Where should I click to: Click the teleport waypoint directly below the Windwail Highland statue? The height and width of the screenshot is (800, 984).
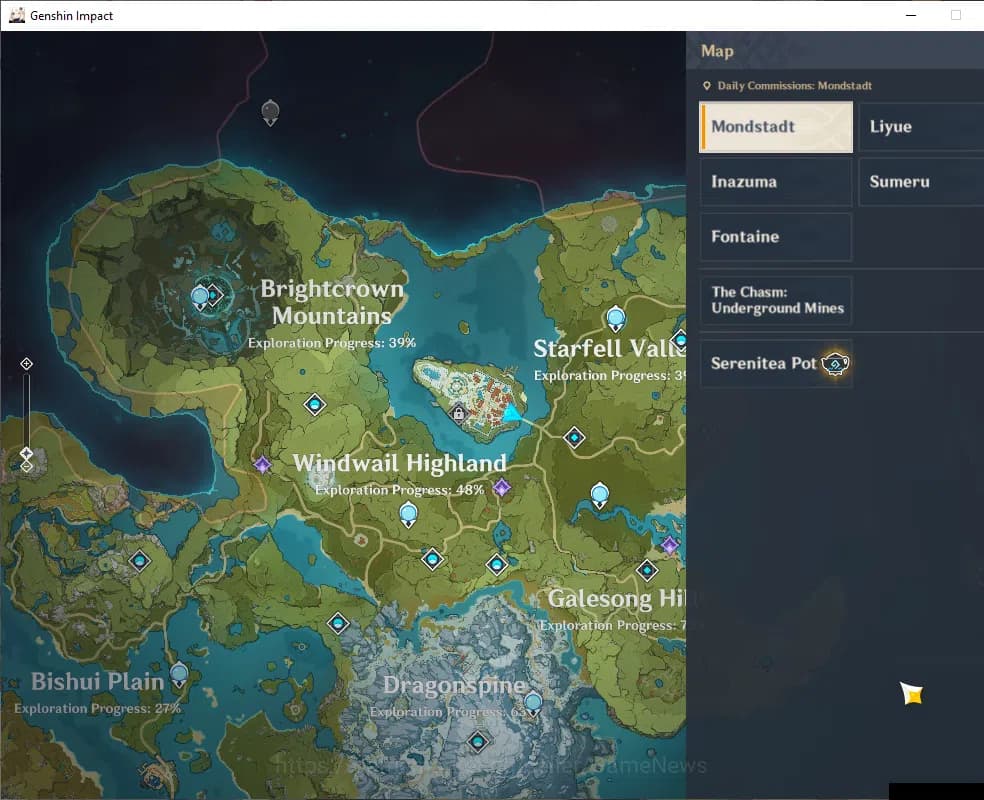click(x=432, y=559)
